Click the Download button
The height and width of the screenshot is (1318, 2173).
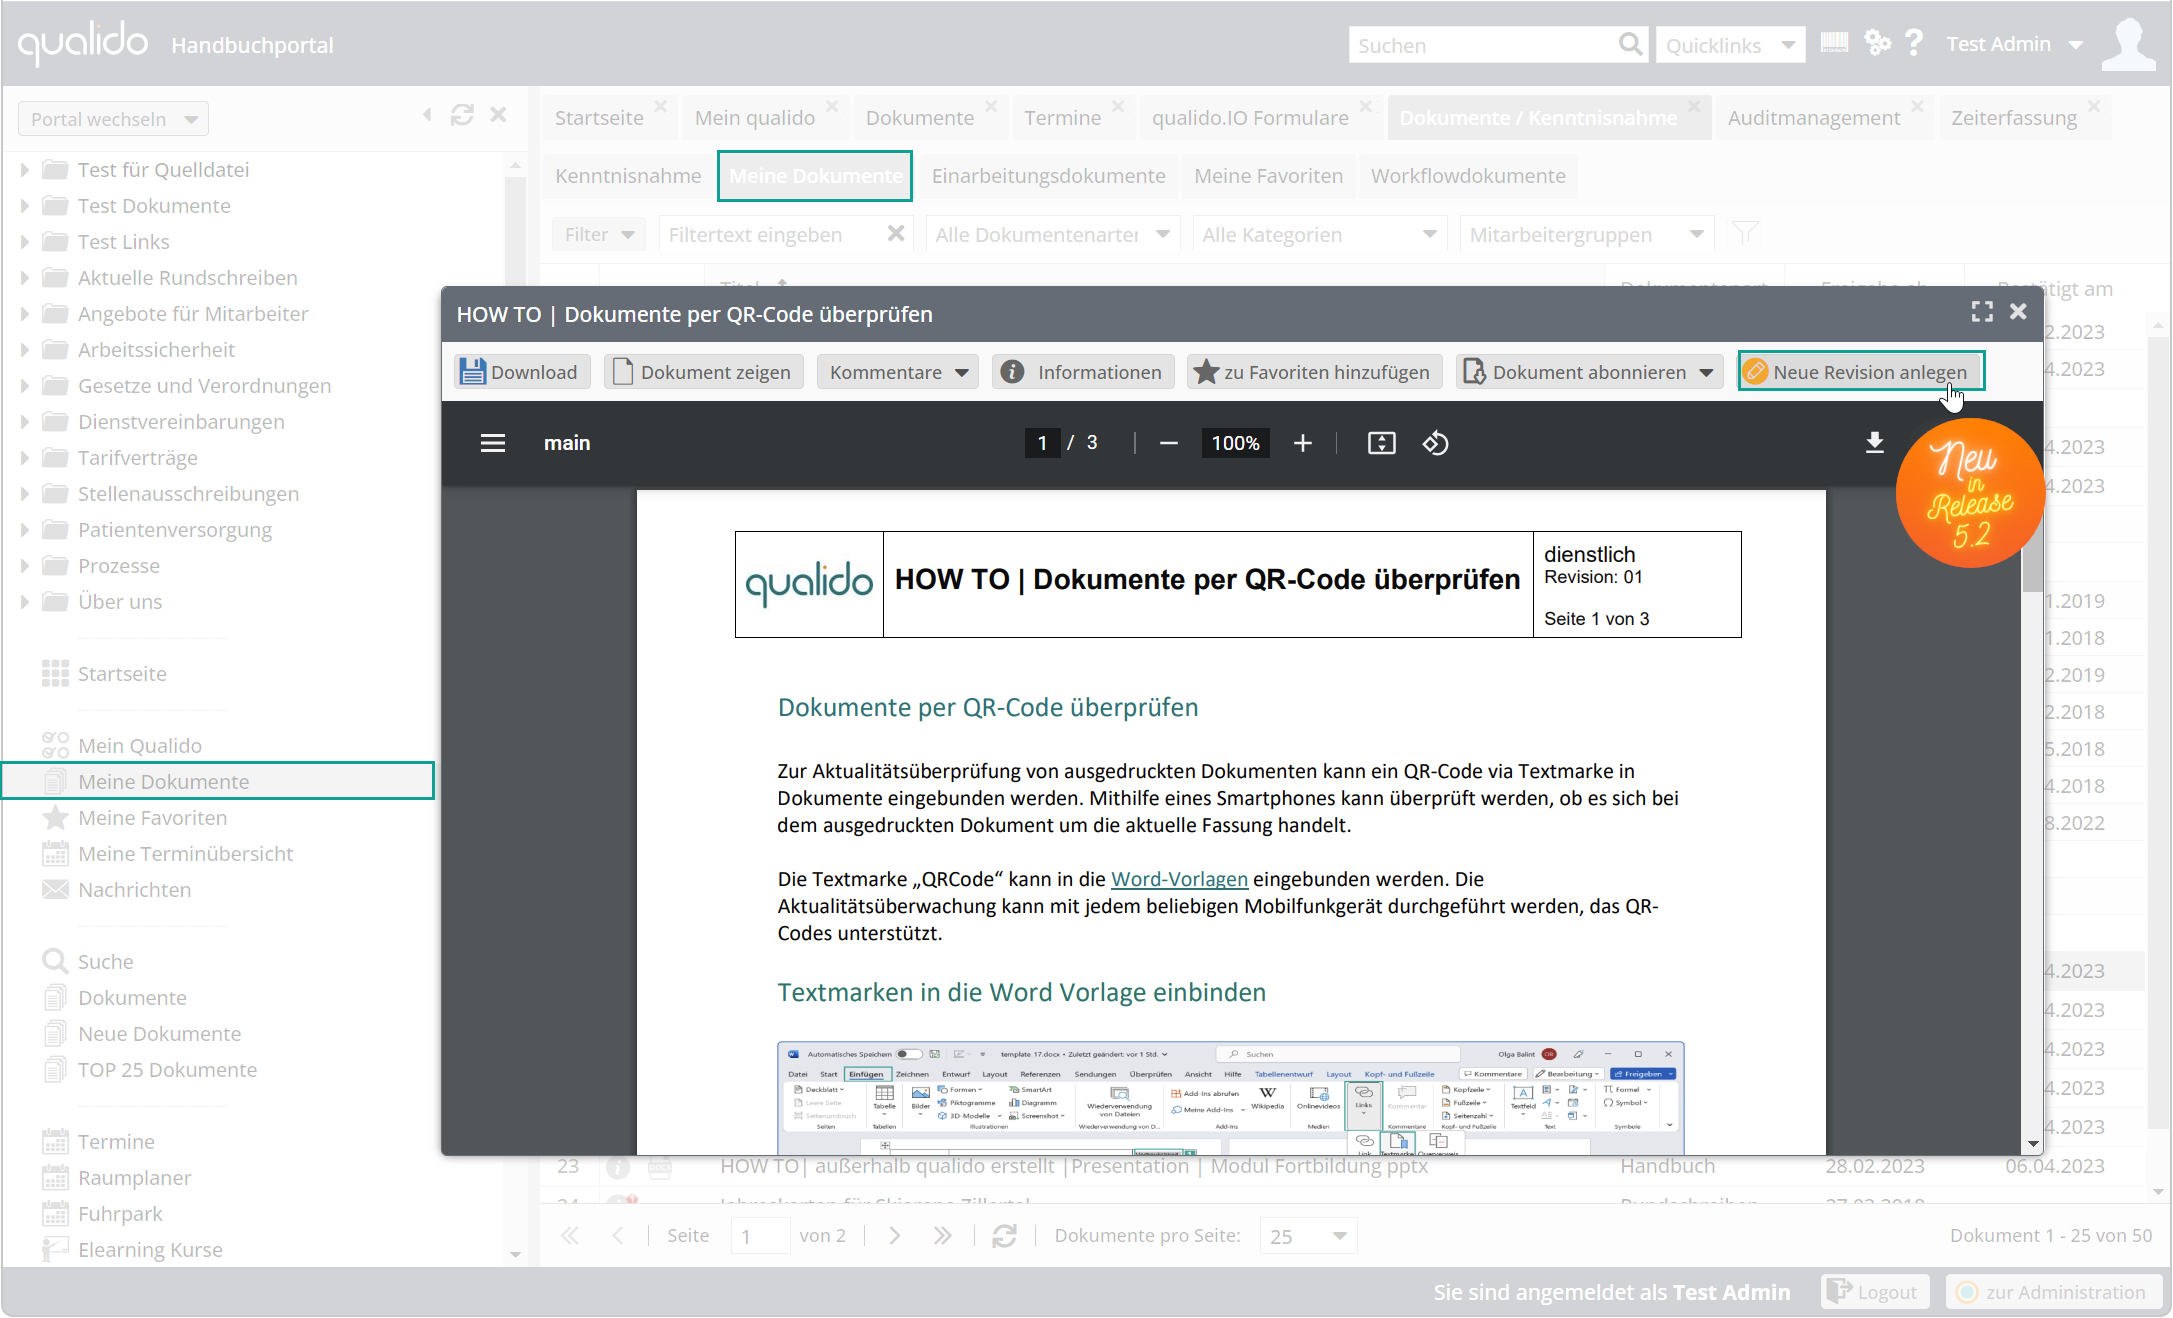521,372
